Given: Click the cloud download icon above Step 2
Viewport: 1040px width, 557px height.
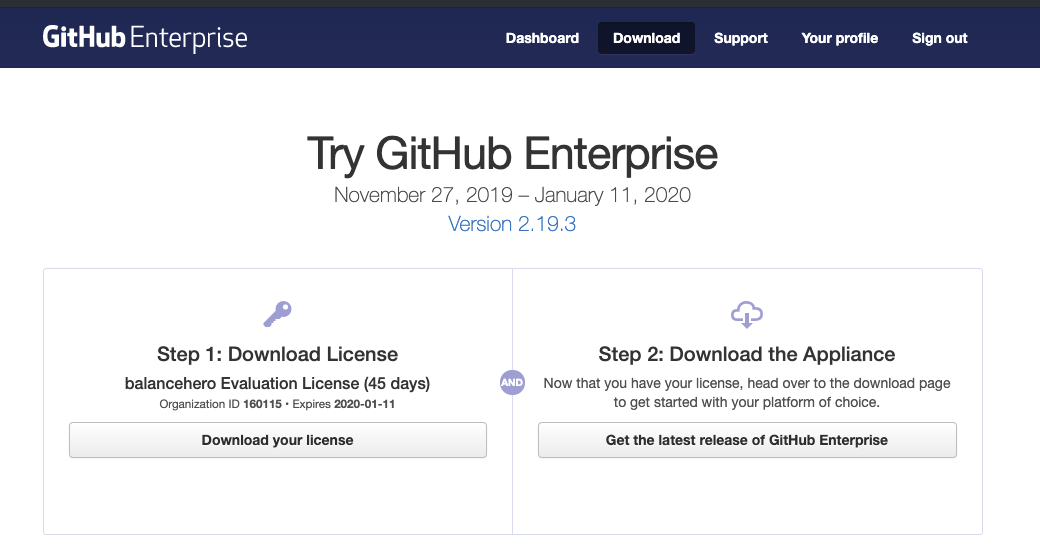Looking at the screenshot, I should point(747,314).
